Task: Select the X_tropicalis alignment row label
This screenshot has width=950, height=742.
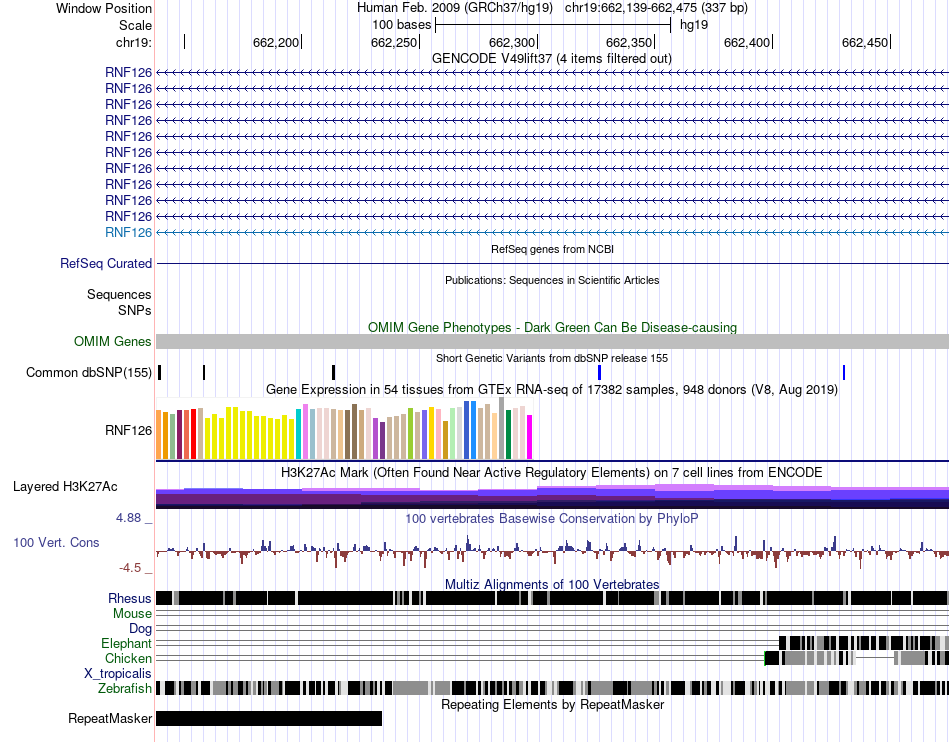Action: point(118,674)
